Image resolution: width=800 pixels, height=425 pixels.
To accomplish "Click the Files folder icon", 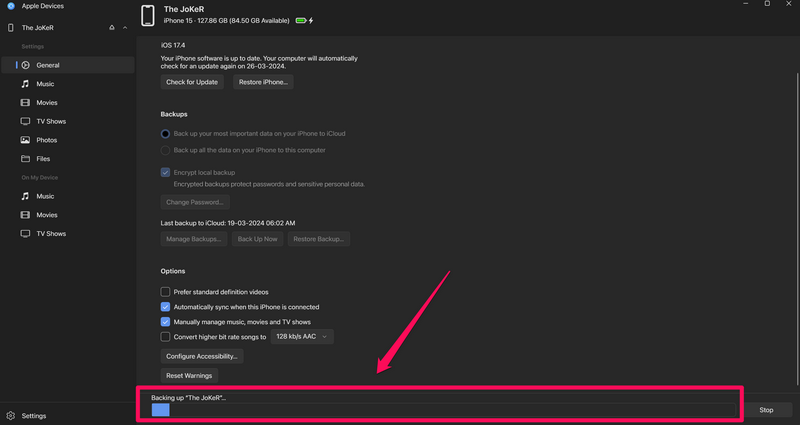I will [x=25, y=159].
